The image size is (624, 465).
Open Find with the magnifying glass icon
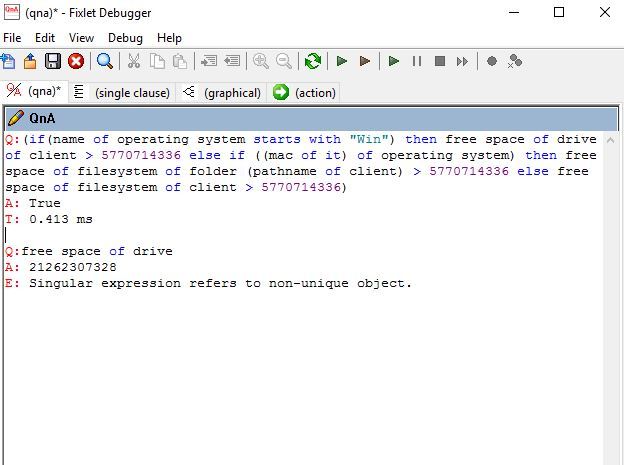105,61
